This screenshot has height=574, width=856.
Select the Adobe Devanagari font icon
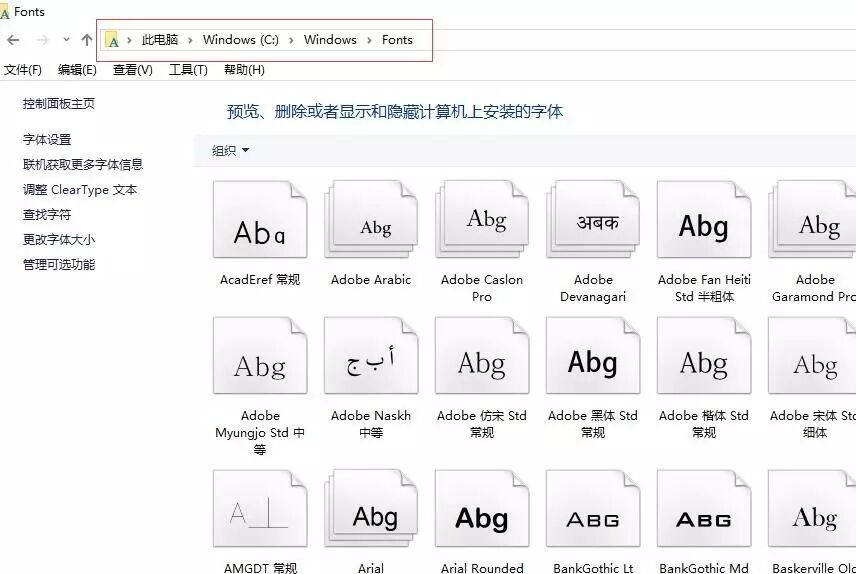(593, 220)
